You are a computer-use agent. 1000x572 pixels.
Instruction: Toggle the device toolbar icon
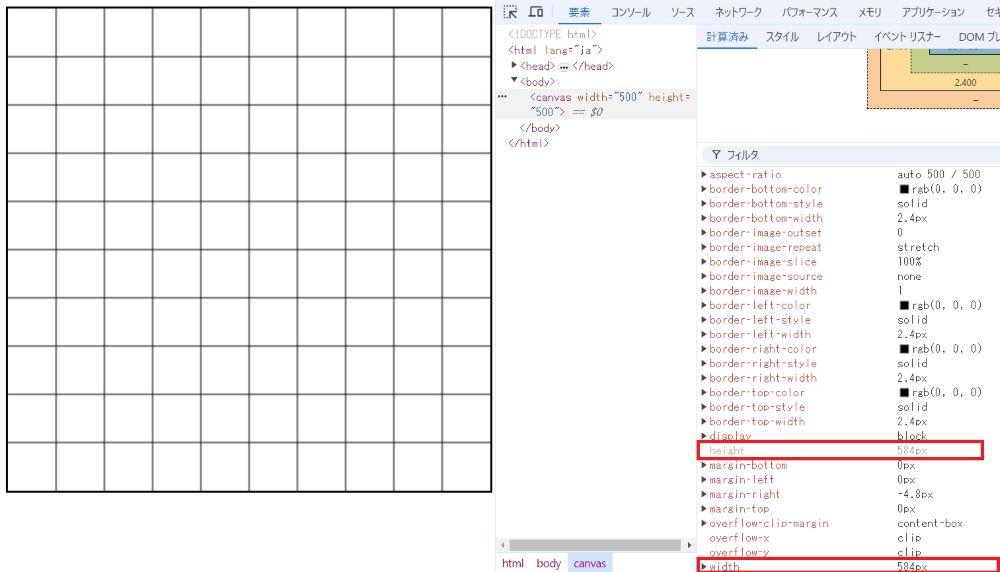click(536, 11)
